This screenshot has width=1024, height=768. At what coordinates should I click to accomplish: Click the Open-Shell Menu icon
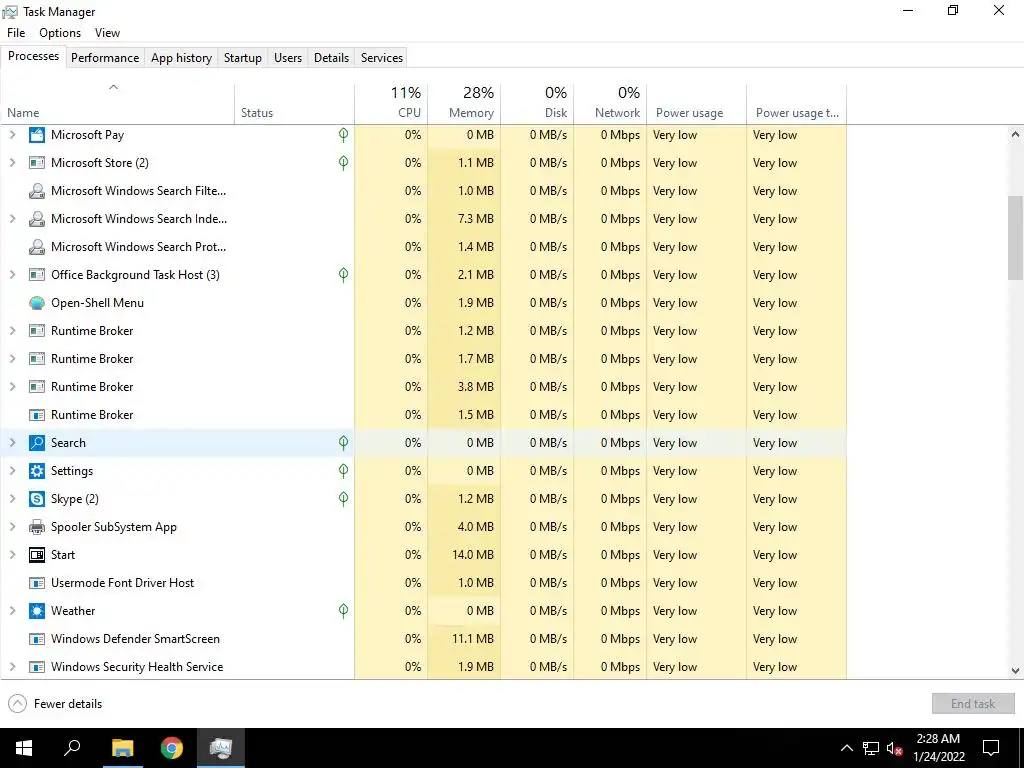(37, 303)
